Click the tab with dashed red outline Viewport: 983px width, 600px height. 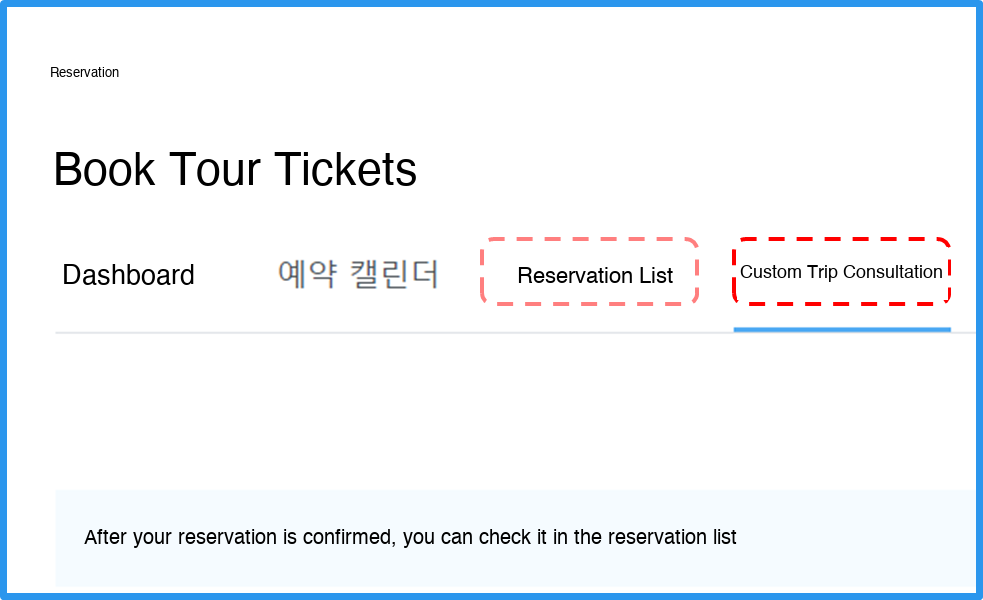(x=841, y=272)
